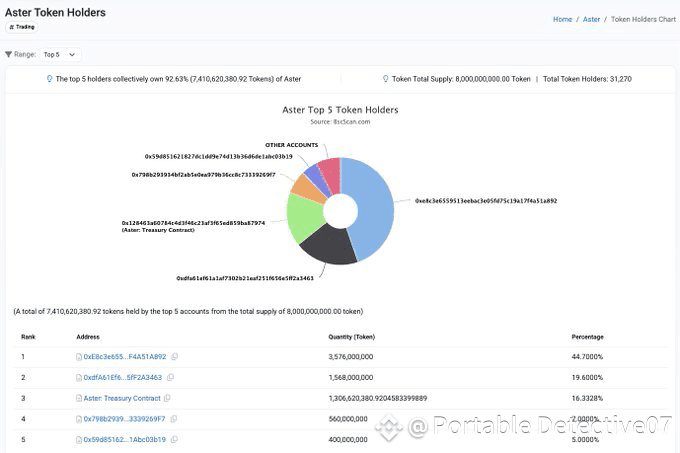Open Aster: Treasury Contract link
The width and height of the screenshot is (680, 453).
coord(122,398)
